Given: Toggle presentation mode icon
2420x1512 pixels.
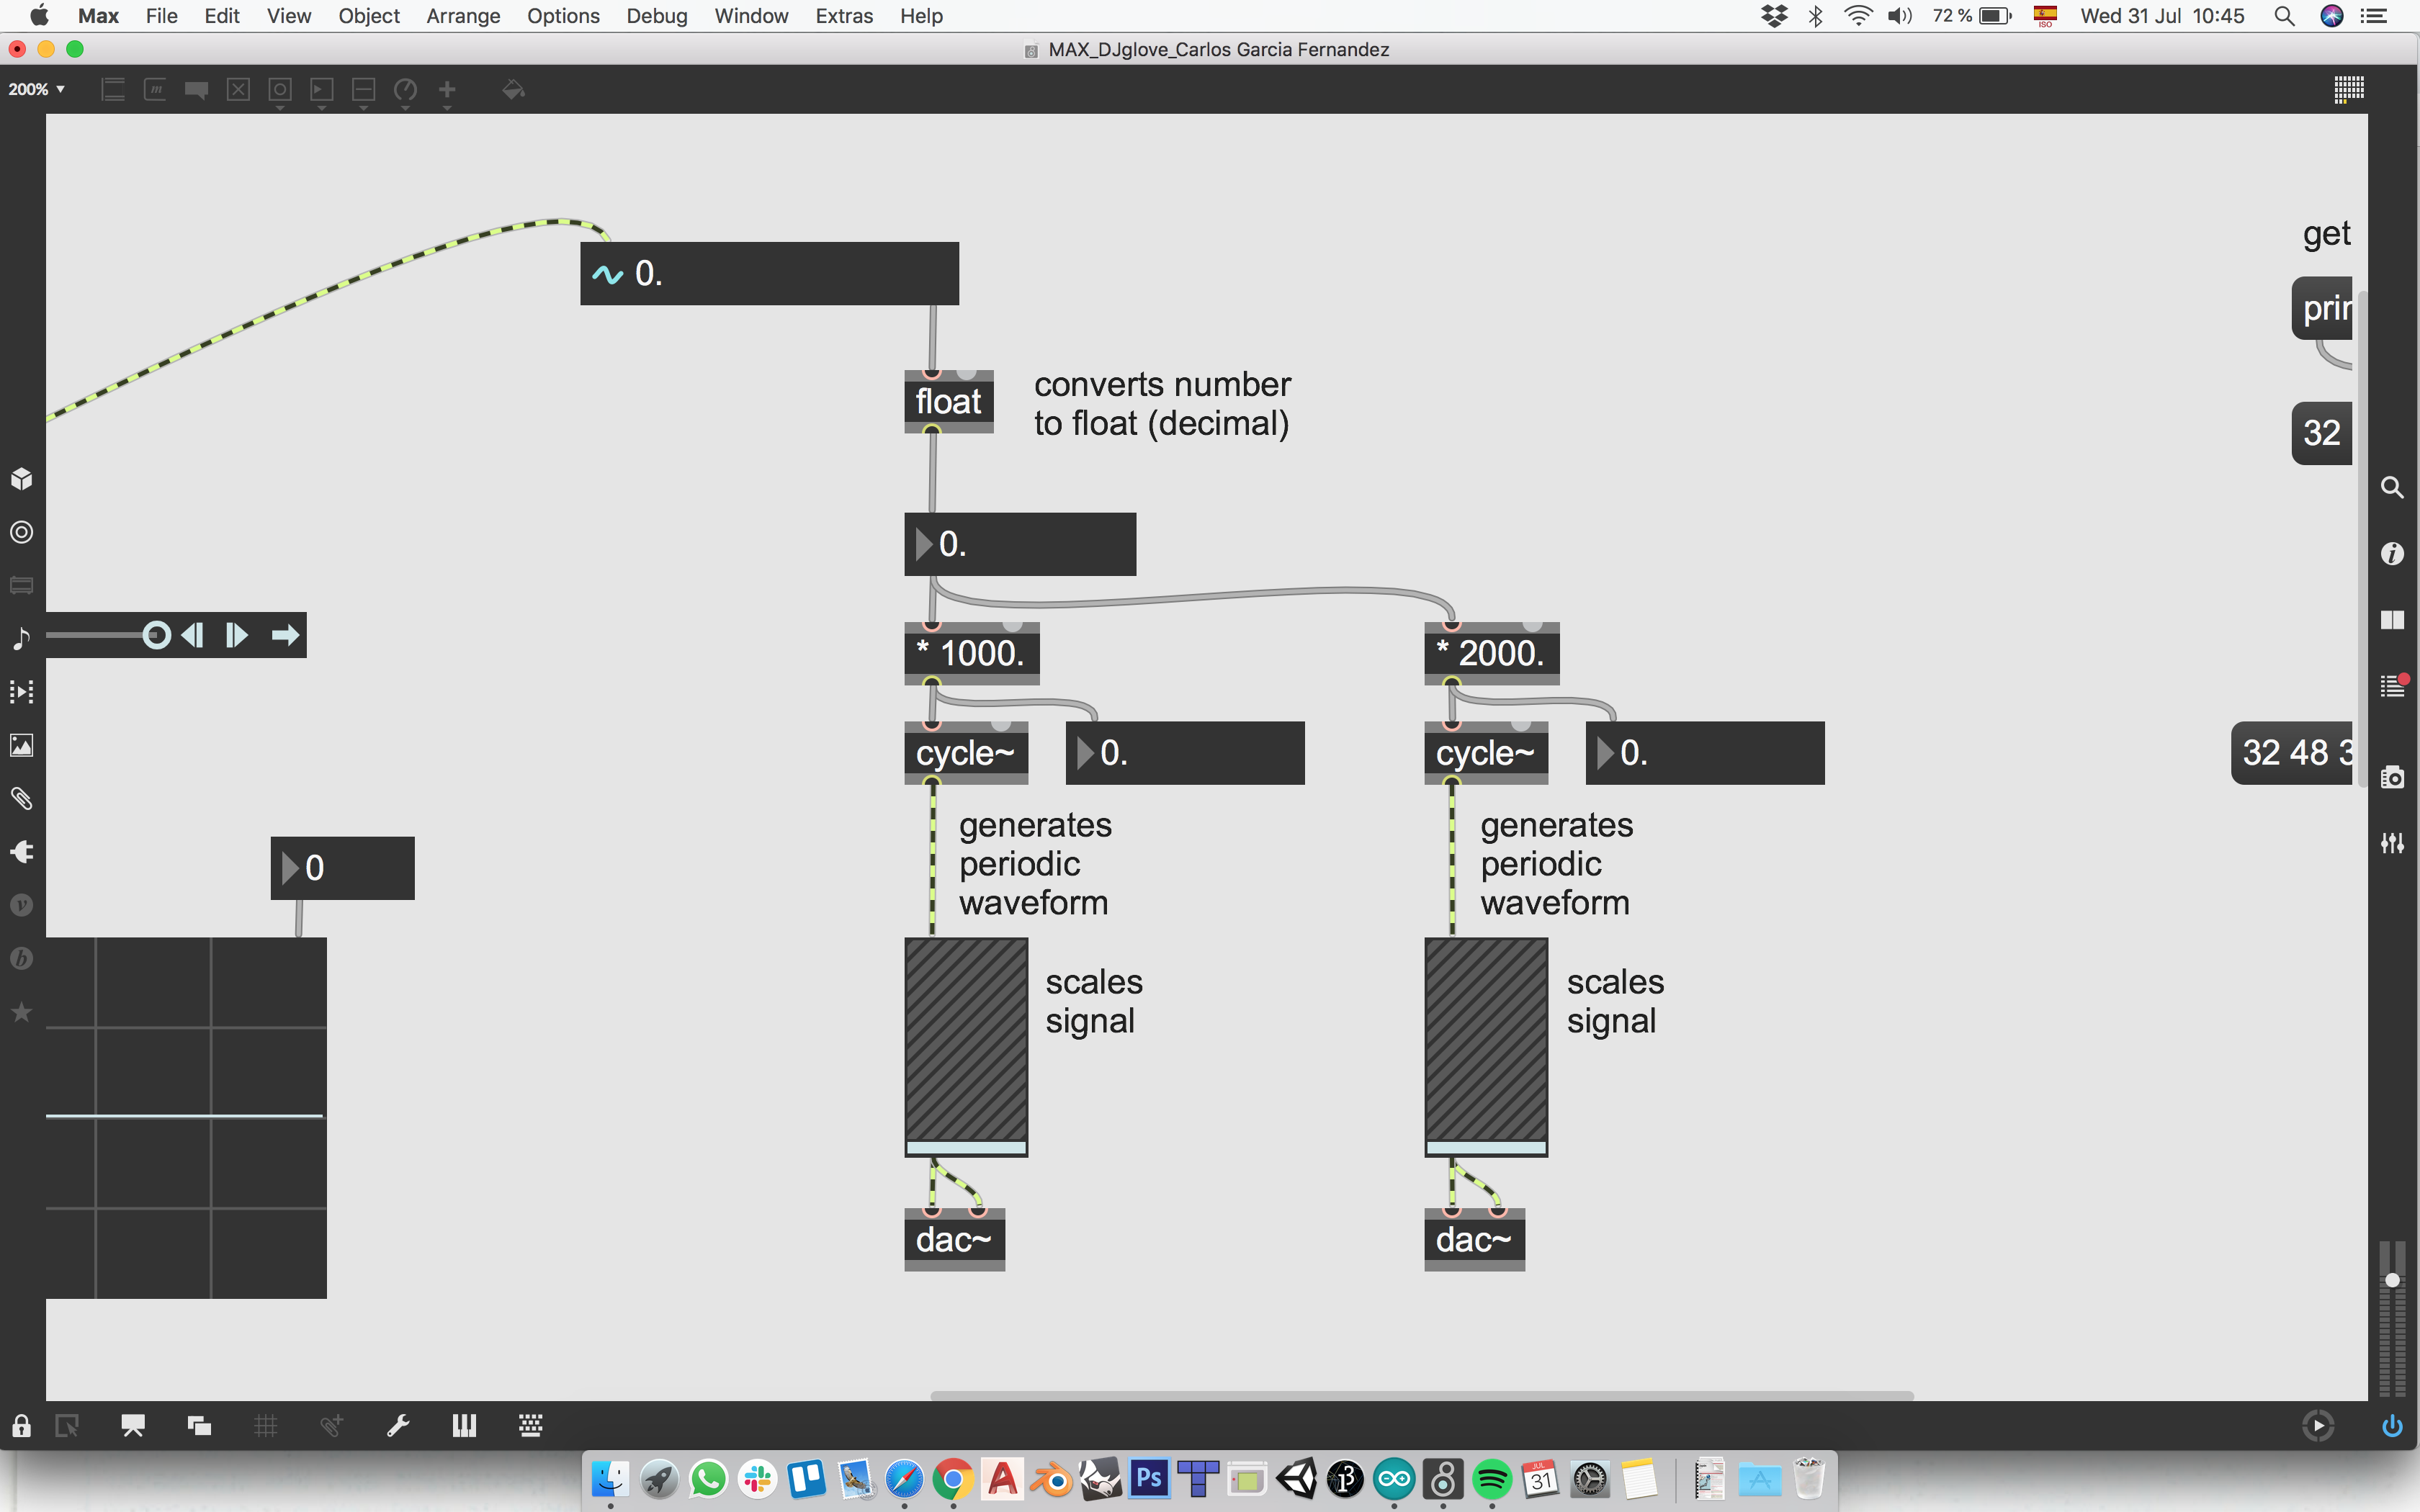Looking at the screenshot, I should point(133,1426).
